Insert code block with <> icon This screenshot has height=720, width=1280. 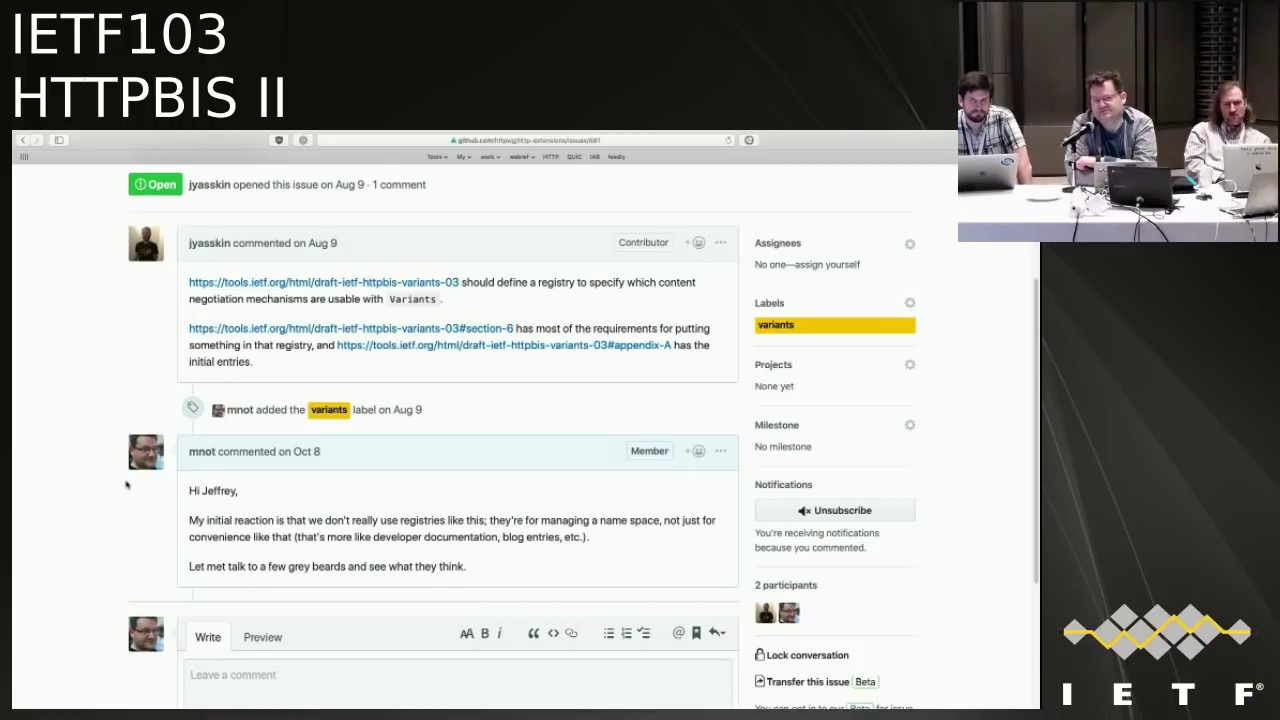click(553, 633)
